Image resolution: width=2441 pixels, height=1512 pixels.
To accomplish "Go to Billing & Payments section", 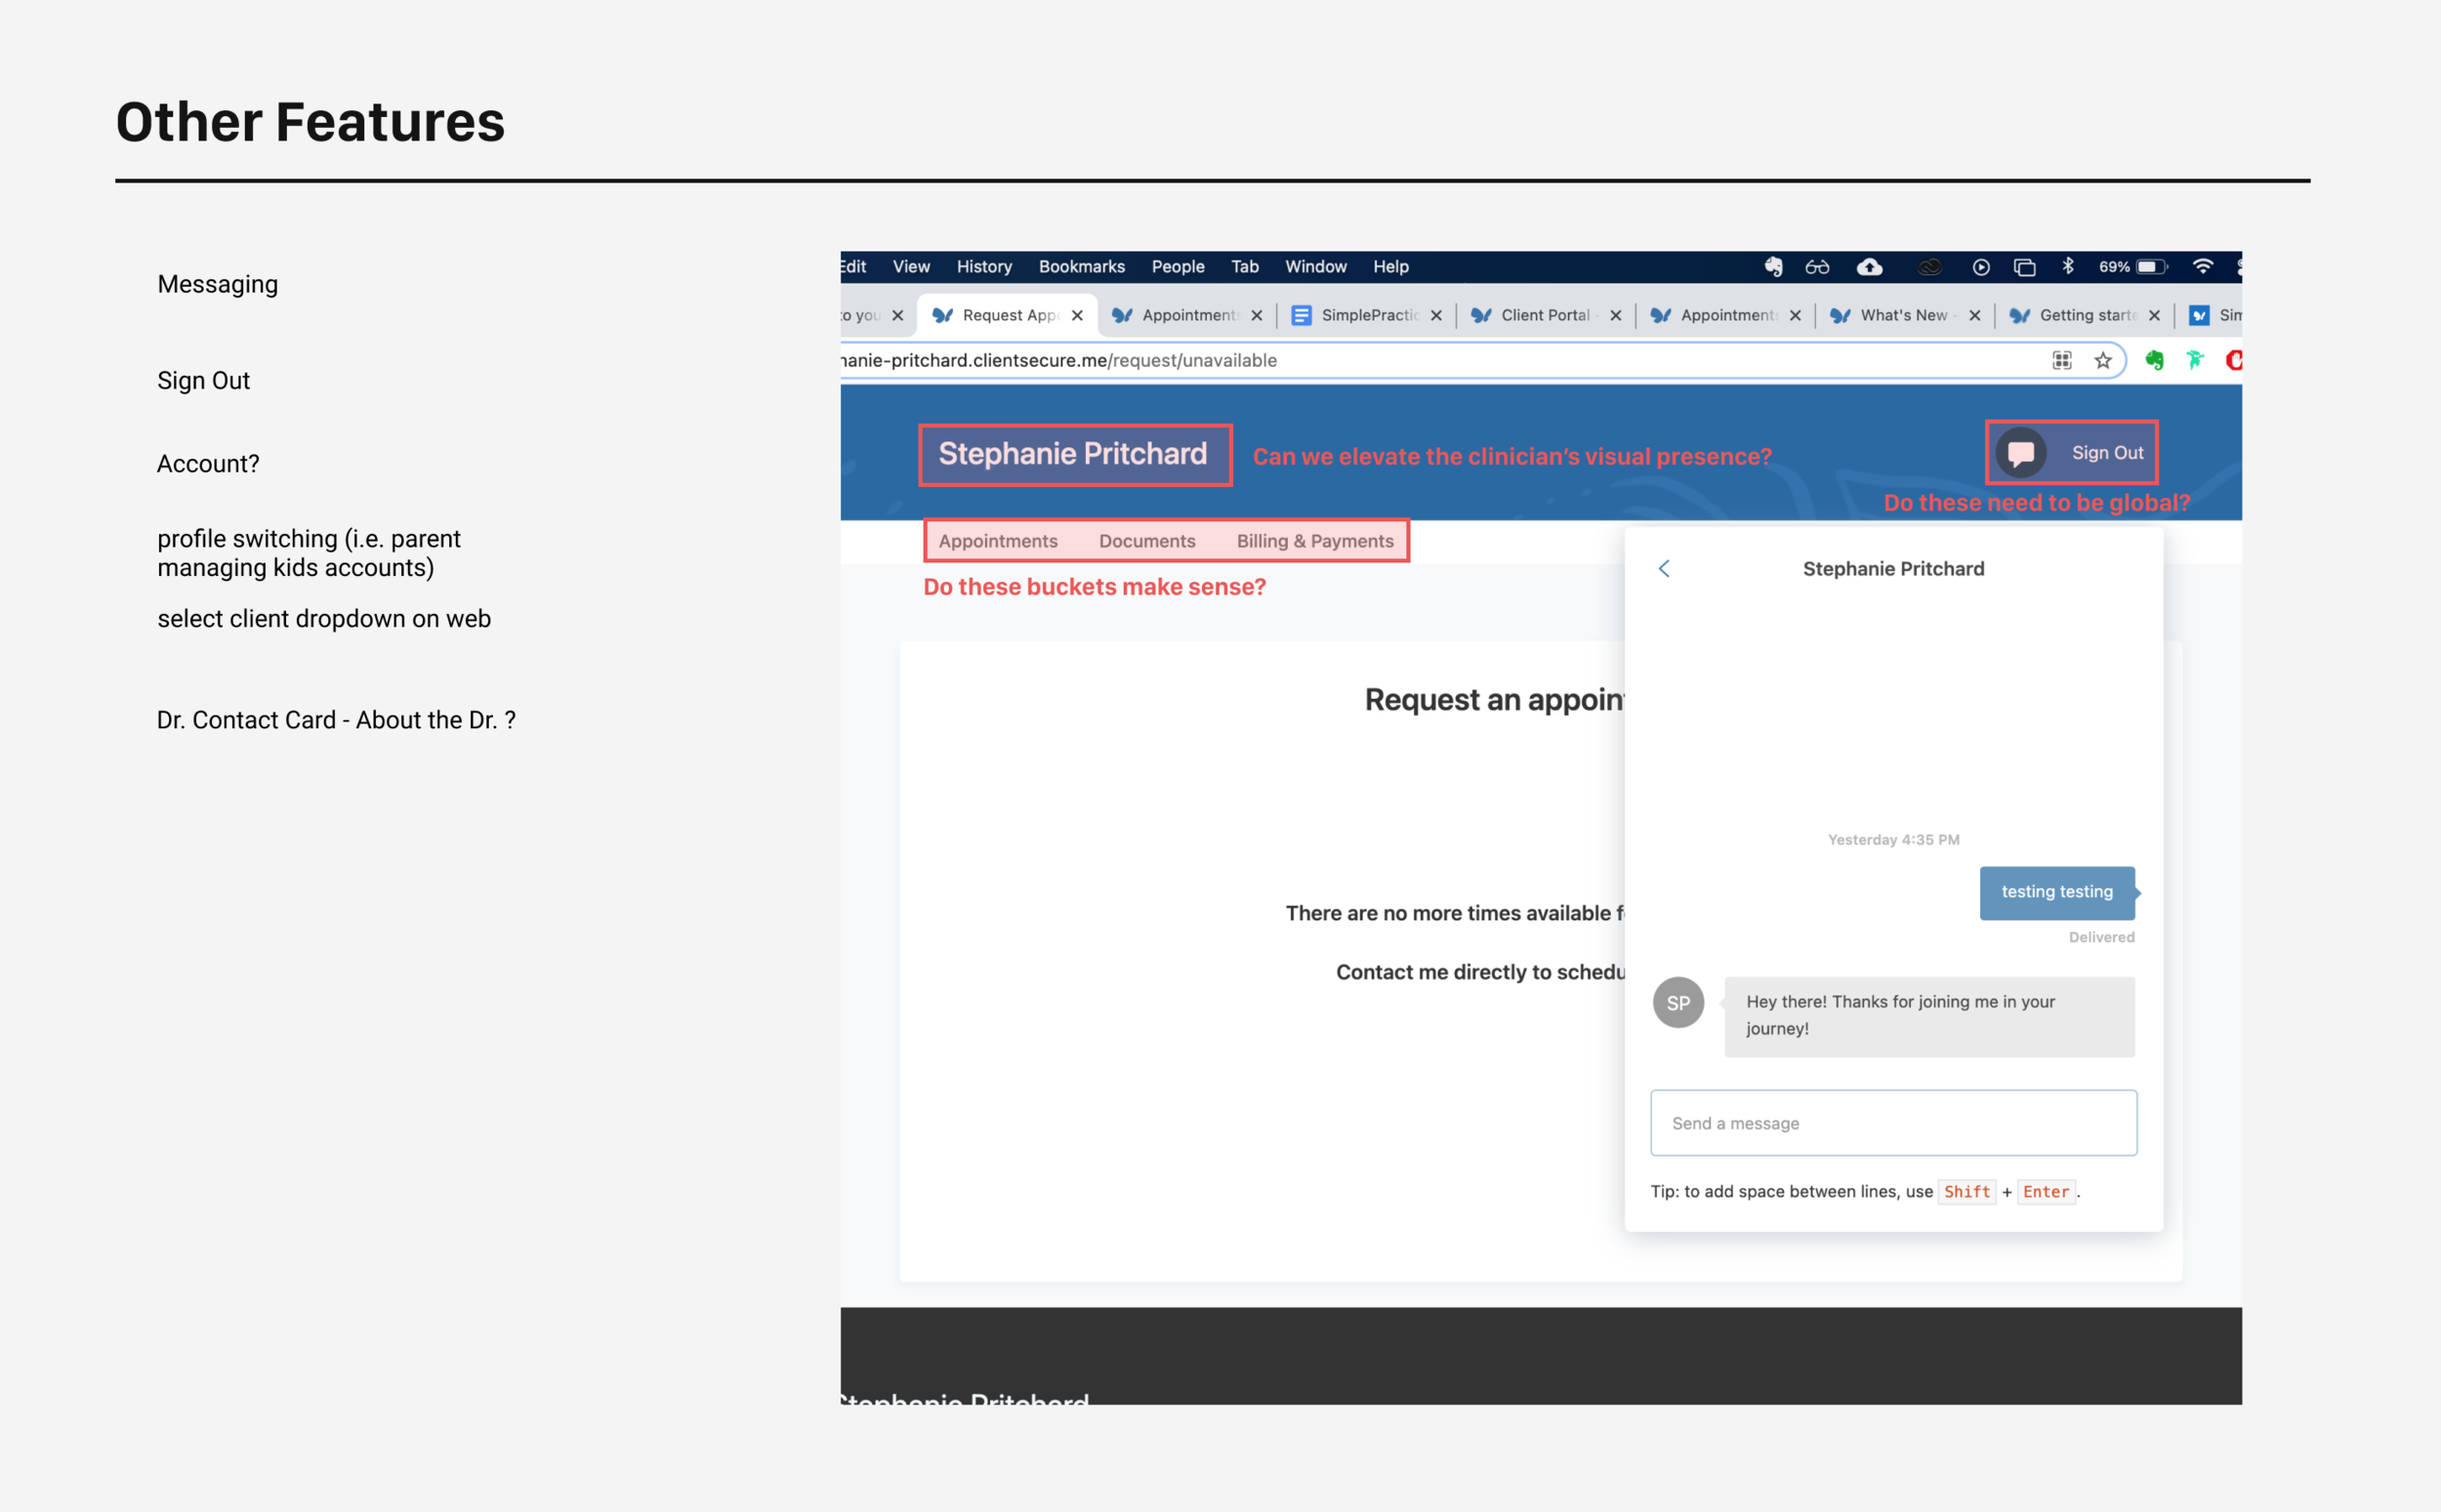I will (x=1315, y=541).
